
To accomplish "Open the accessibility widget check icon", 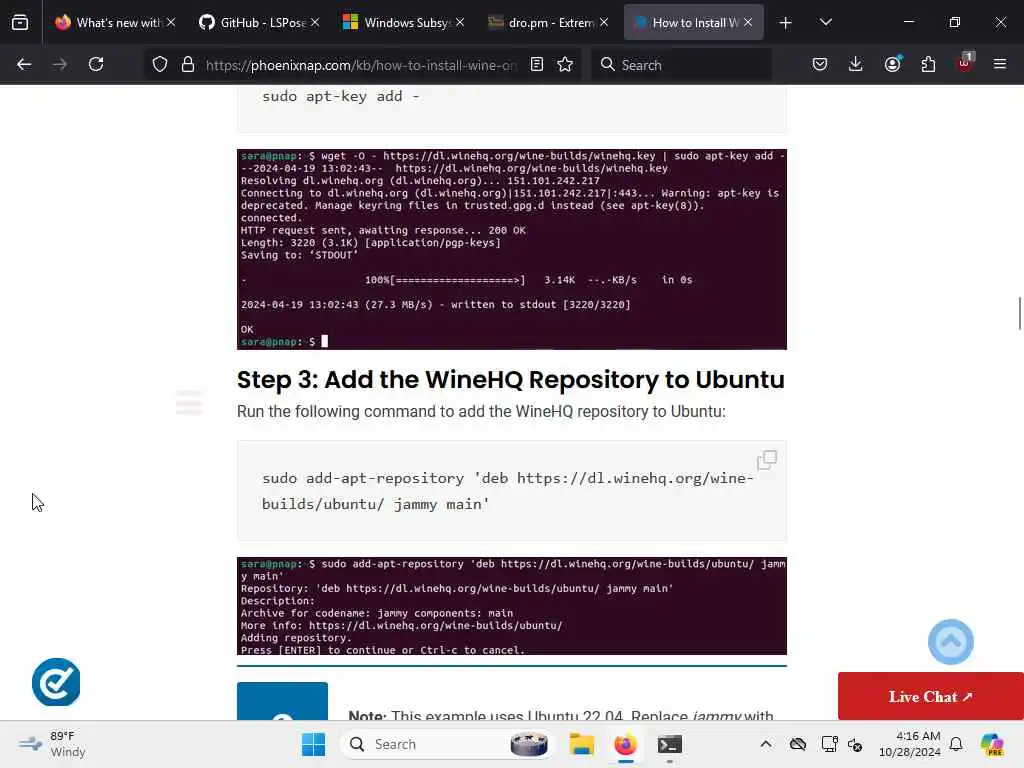I will pyautogui.click(x=56, y=682).
